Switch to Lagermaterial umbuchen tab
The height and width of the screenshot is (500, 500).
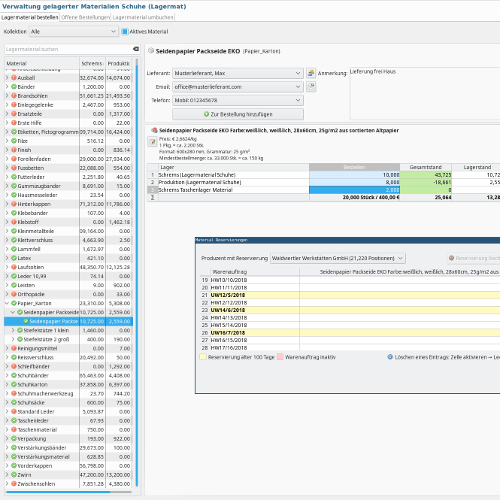pos(143,17)
